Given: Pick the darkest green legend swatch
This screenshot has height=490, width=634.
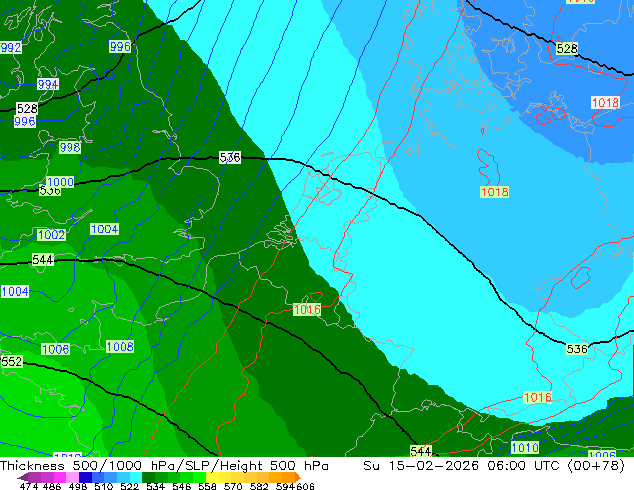Looking at the screenshot, I should pos(149,477).
